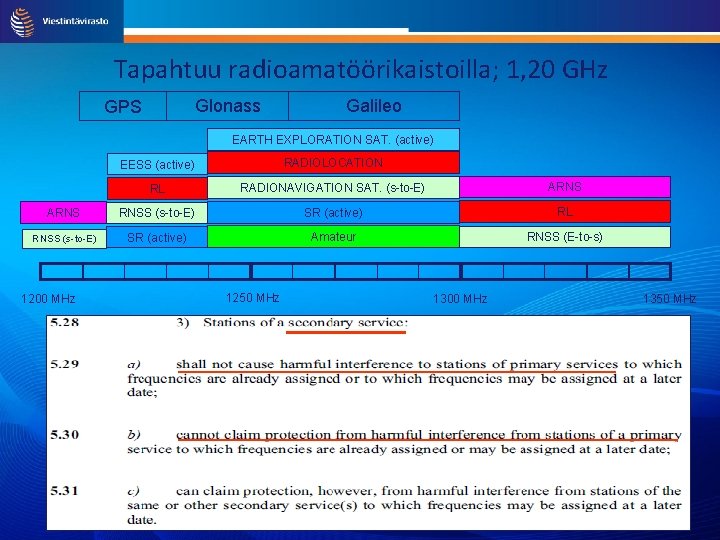Click the frequency scale bar

click(355, 271)
